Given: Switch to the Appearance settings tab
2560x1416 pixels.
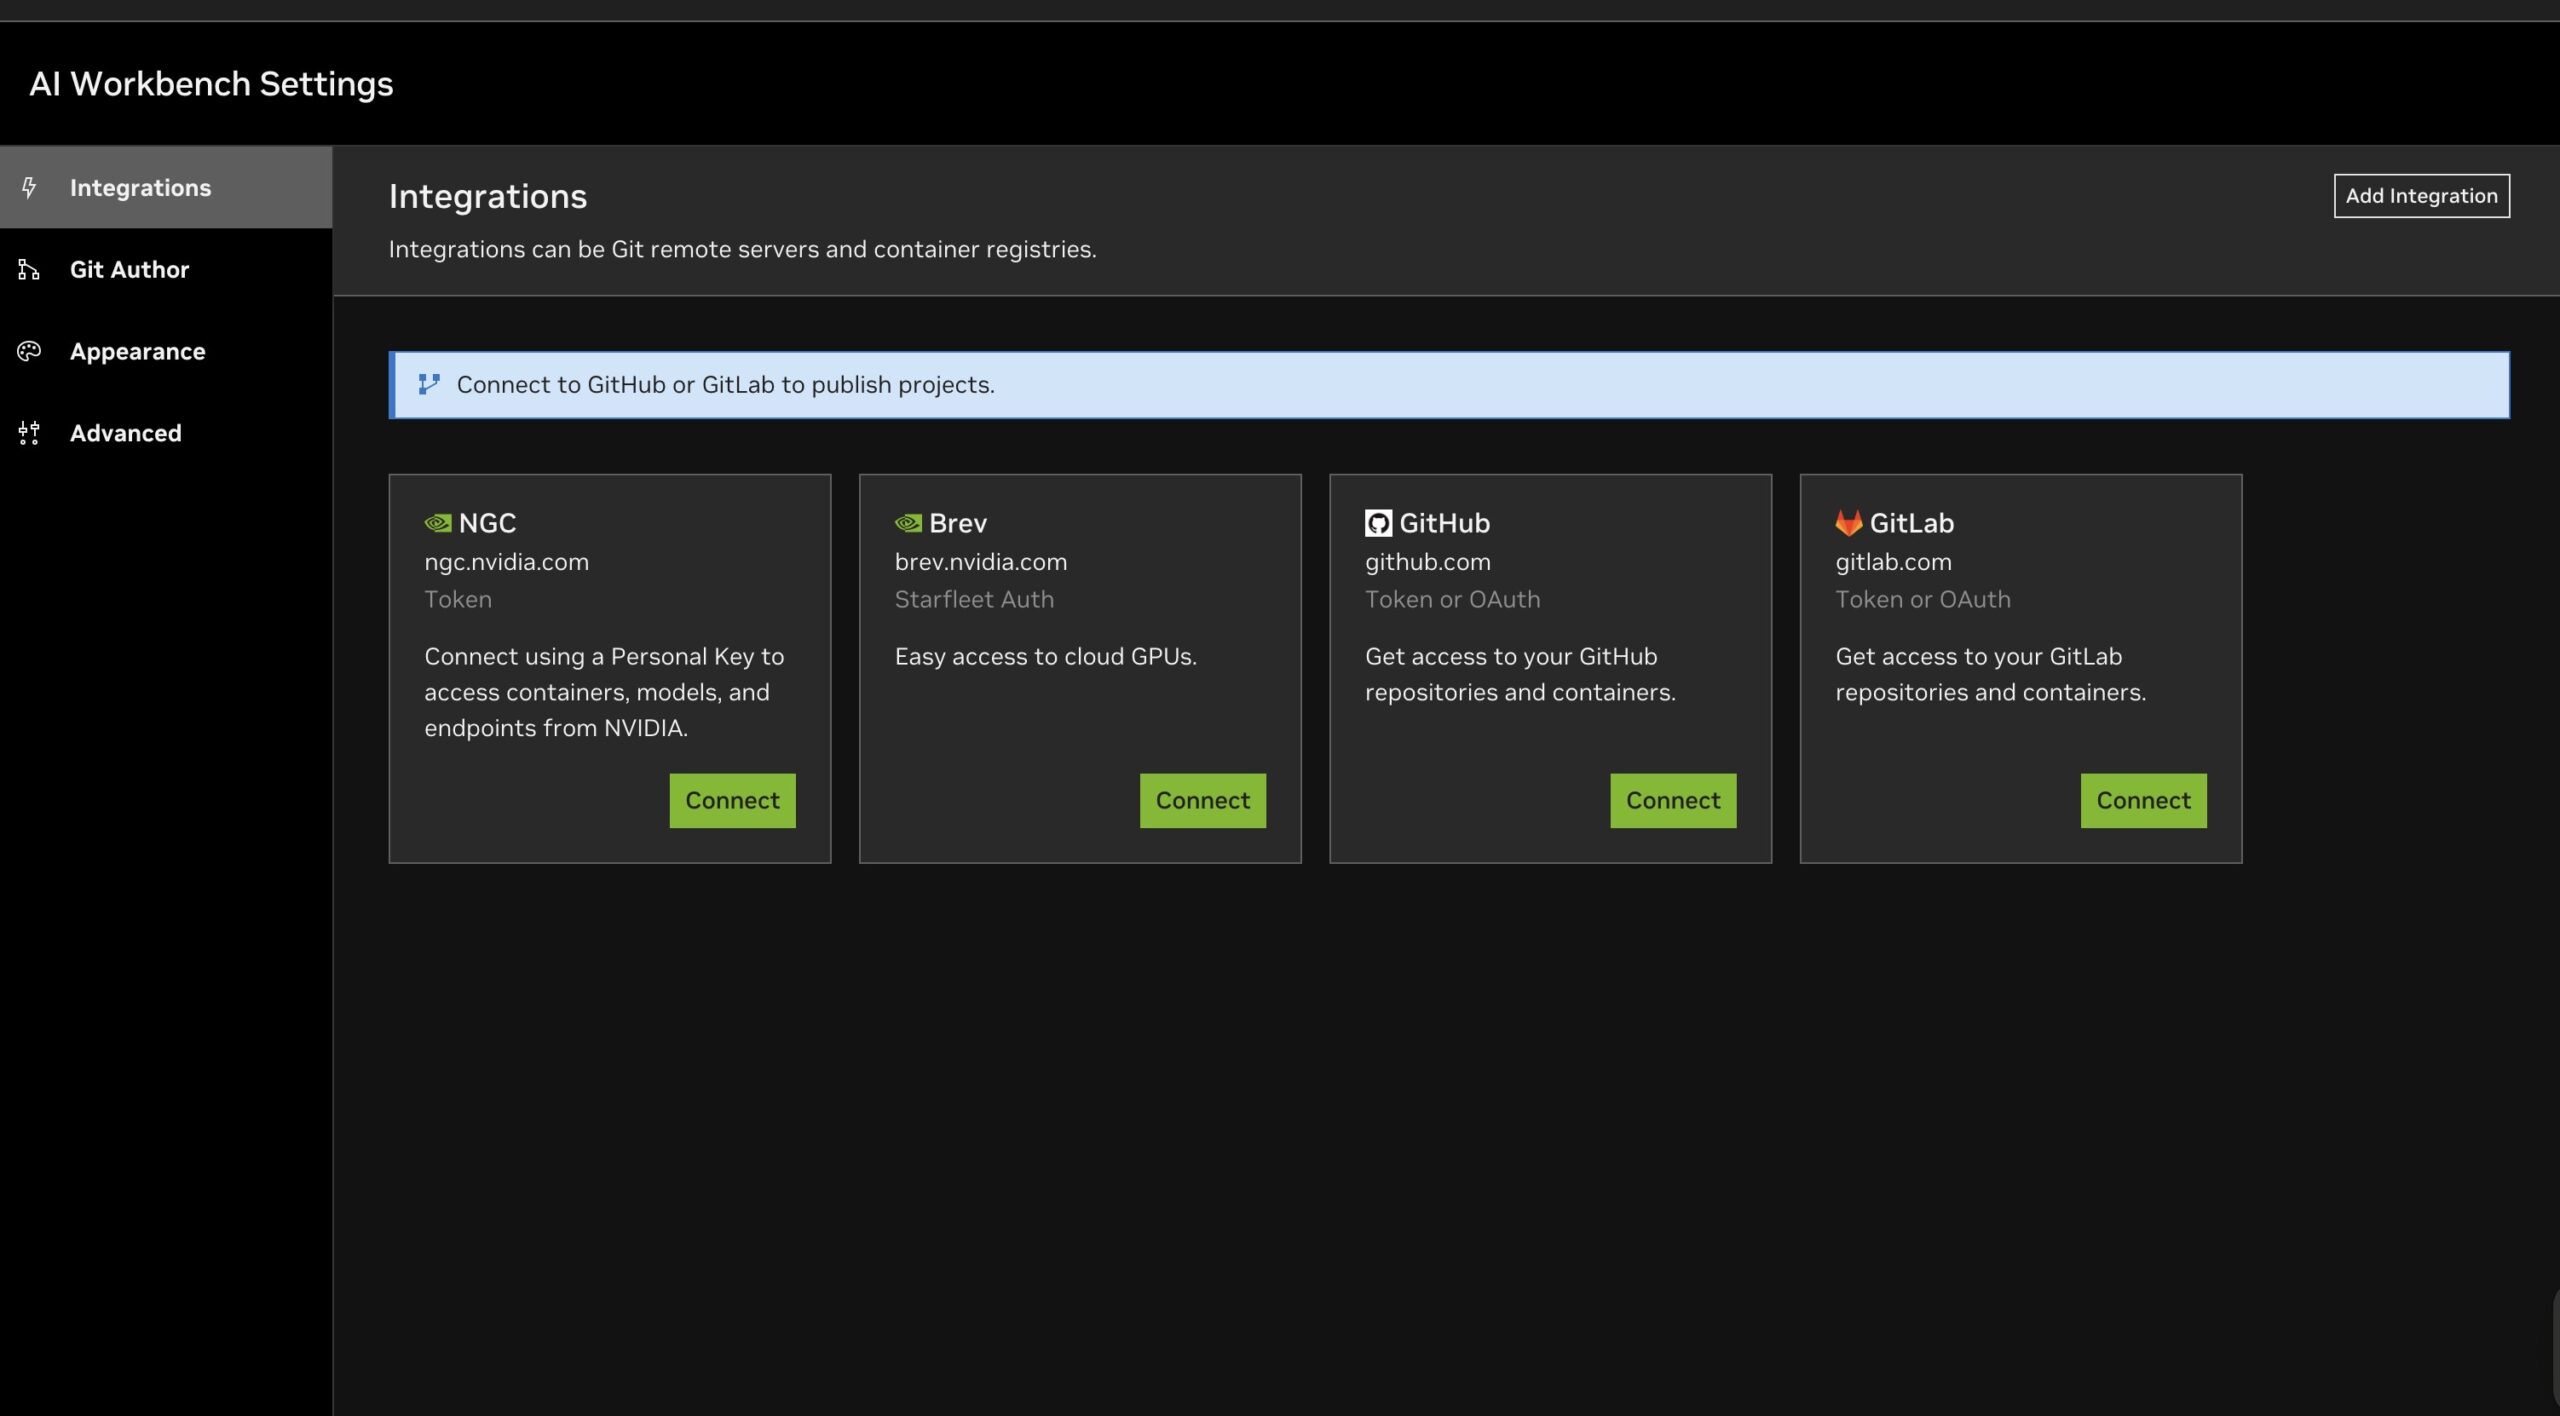Looking at the screenshot, I should [x=137, y=351].
